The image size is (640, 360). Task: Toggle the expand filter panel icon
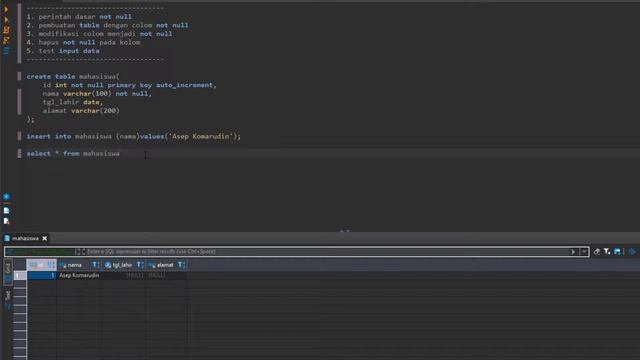(80, 252)
